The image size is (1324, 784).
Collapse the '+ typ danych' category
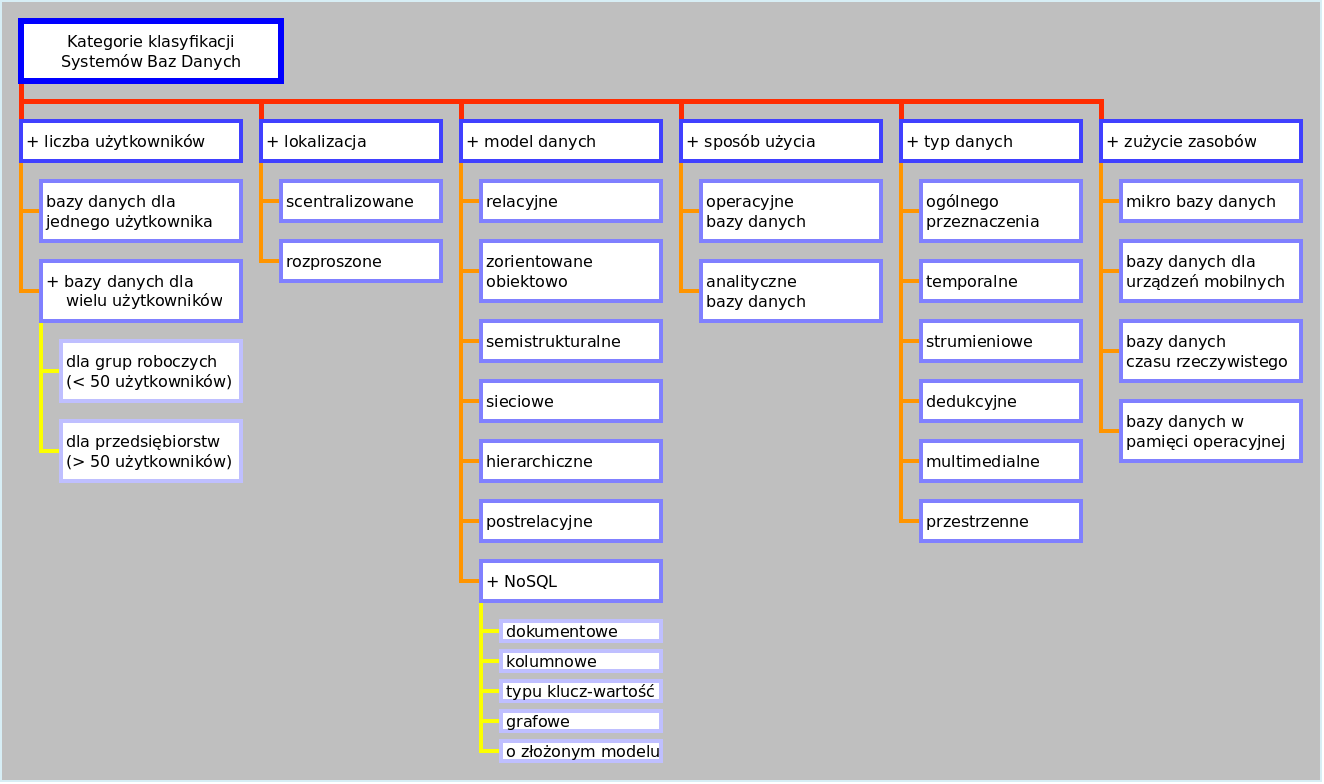tap(991, 141)
